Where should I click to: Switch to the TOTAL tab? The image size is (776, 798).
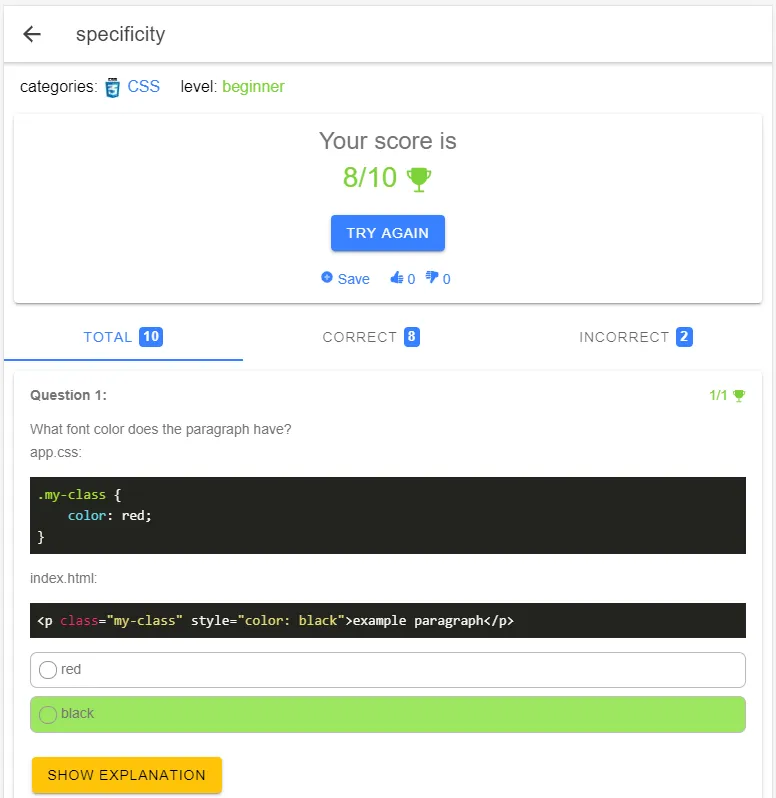(123, 337)
